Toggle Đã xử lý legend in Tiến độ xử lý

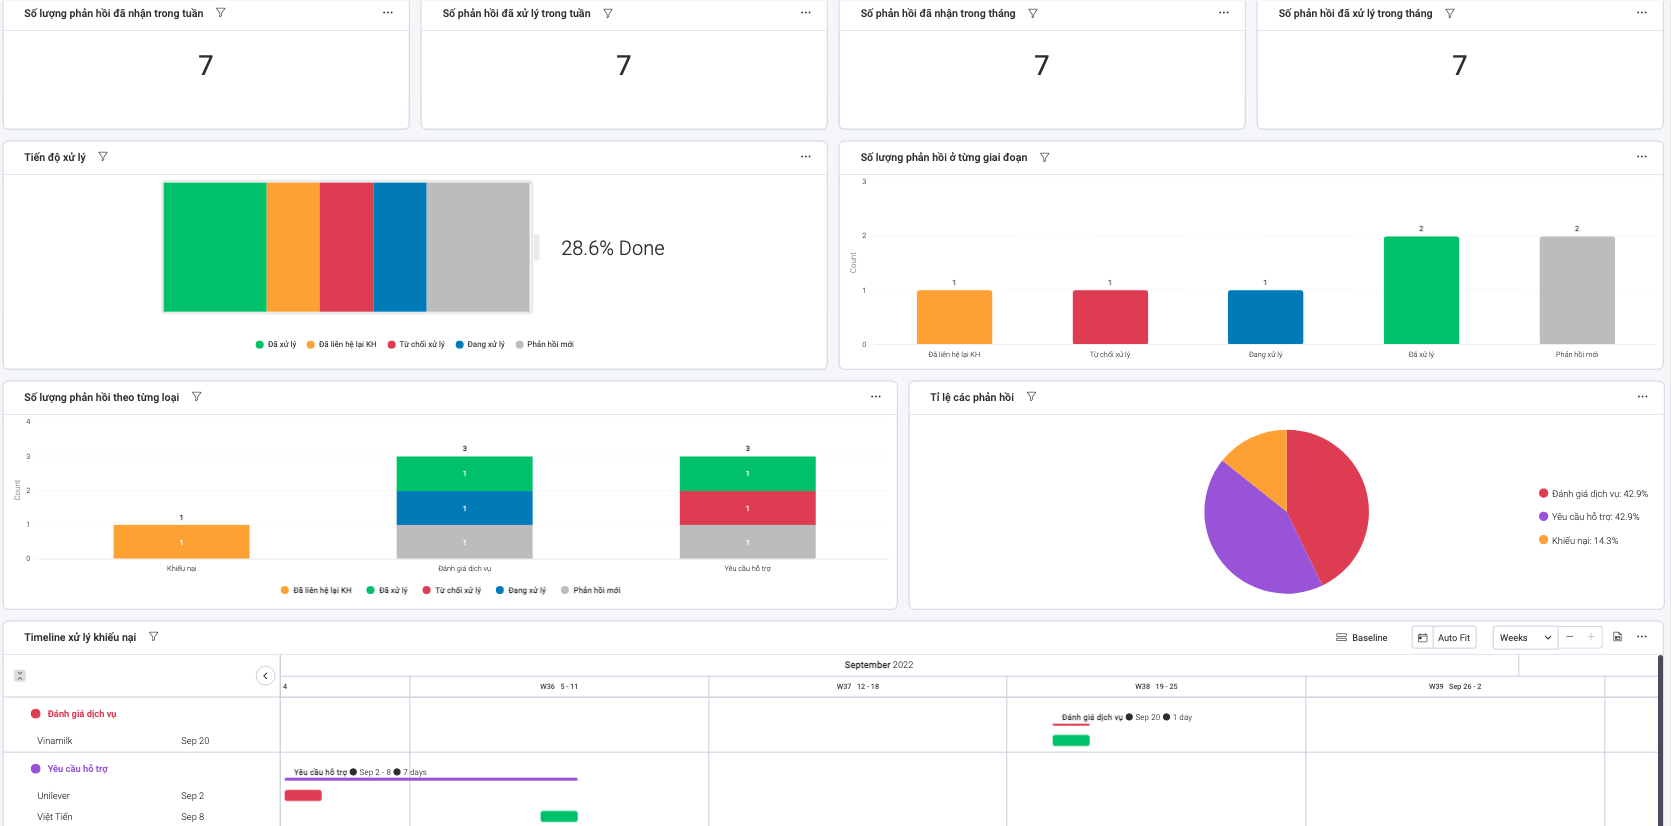point(276,345)
